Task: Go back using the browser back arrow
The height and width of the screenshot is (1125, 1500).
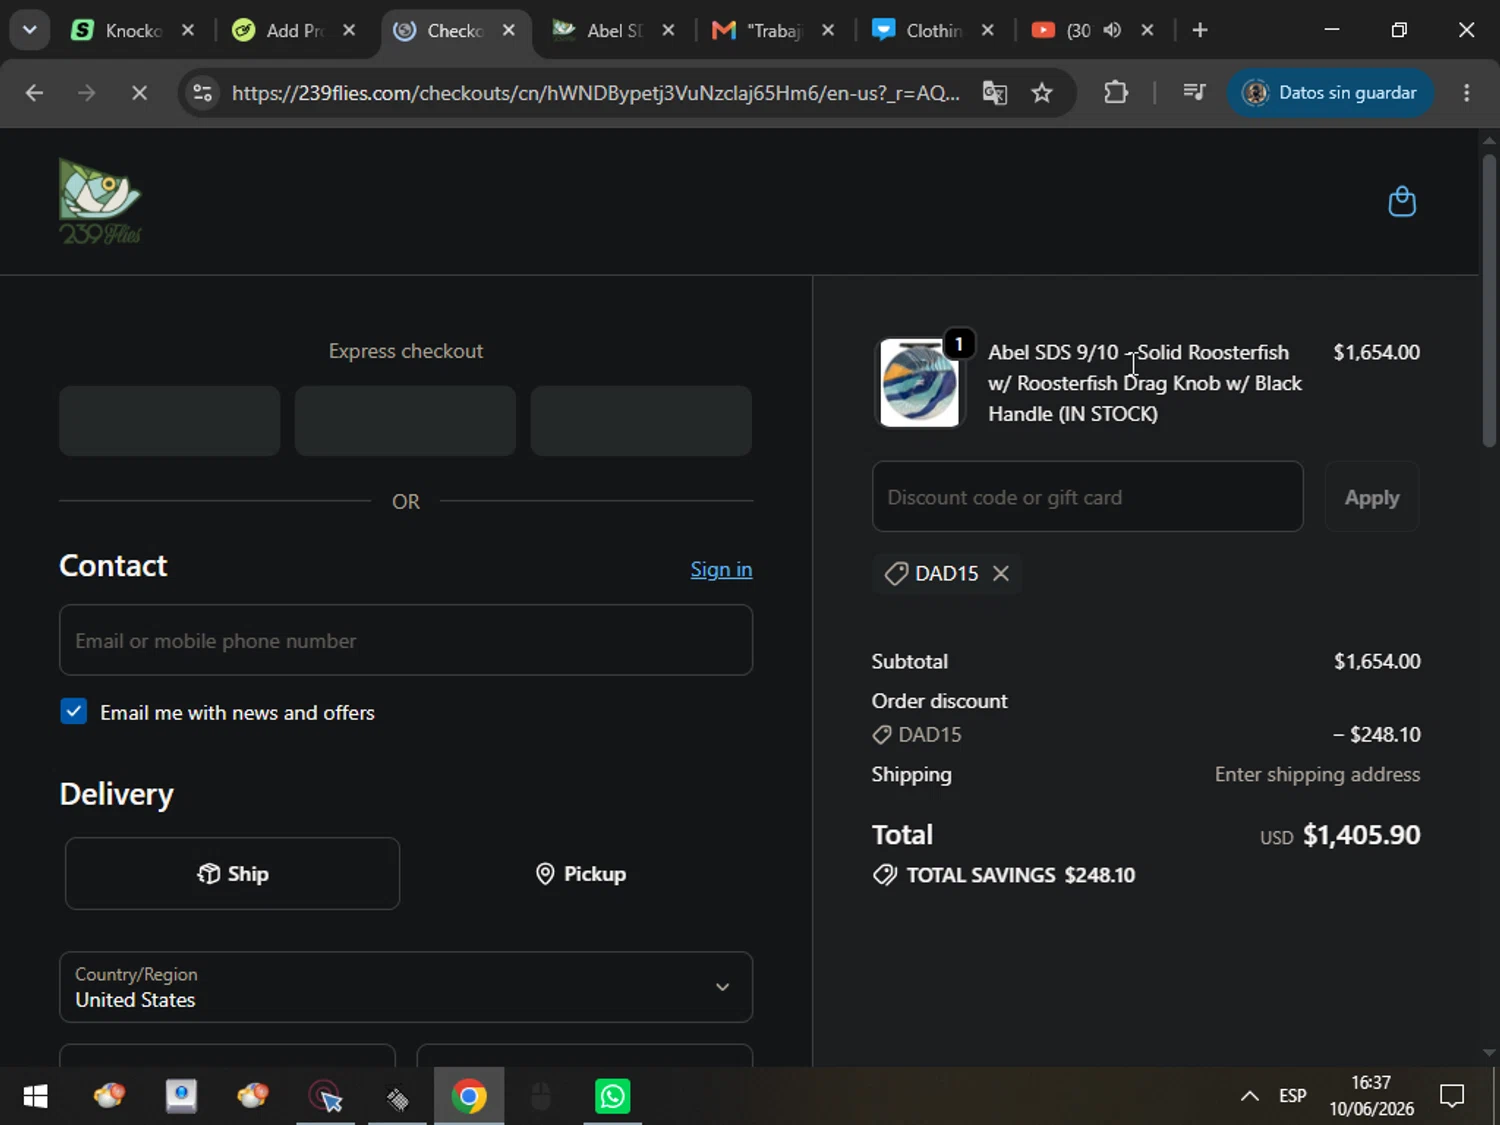Action: pyautogui.click(x=34, y=93)
